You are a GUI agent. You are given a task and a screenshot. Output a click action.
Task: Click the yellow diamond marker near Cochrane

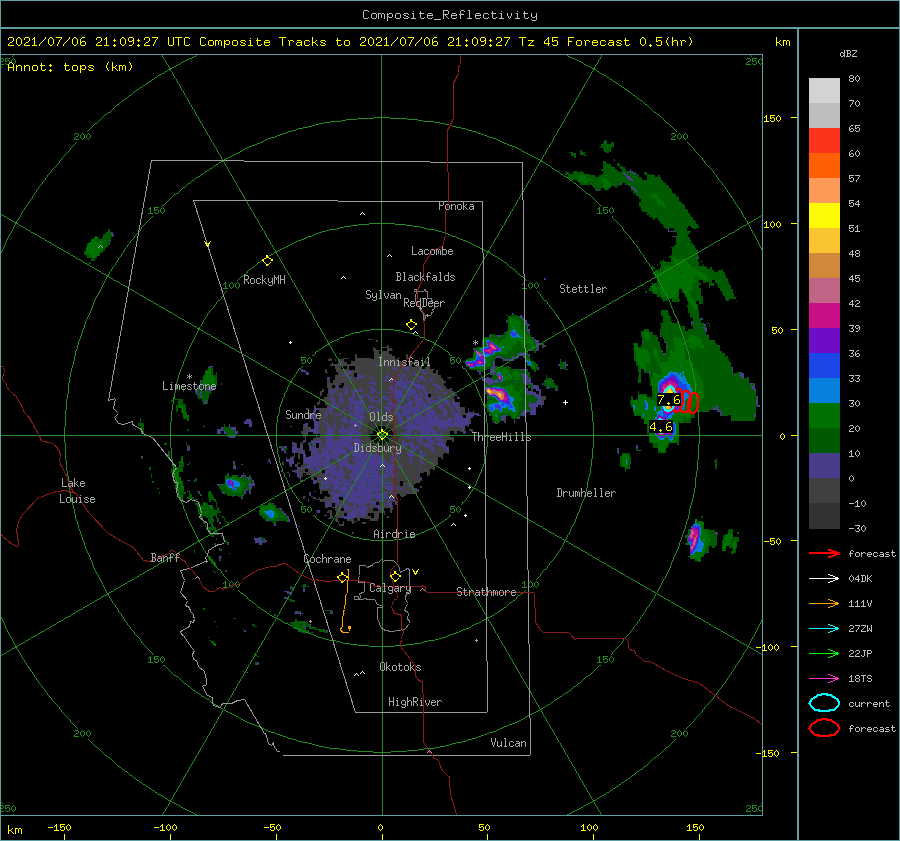[x=343, y=577]
